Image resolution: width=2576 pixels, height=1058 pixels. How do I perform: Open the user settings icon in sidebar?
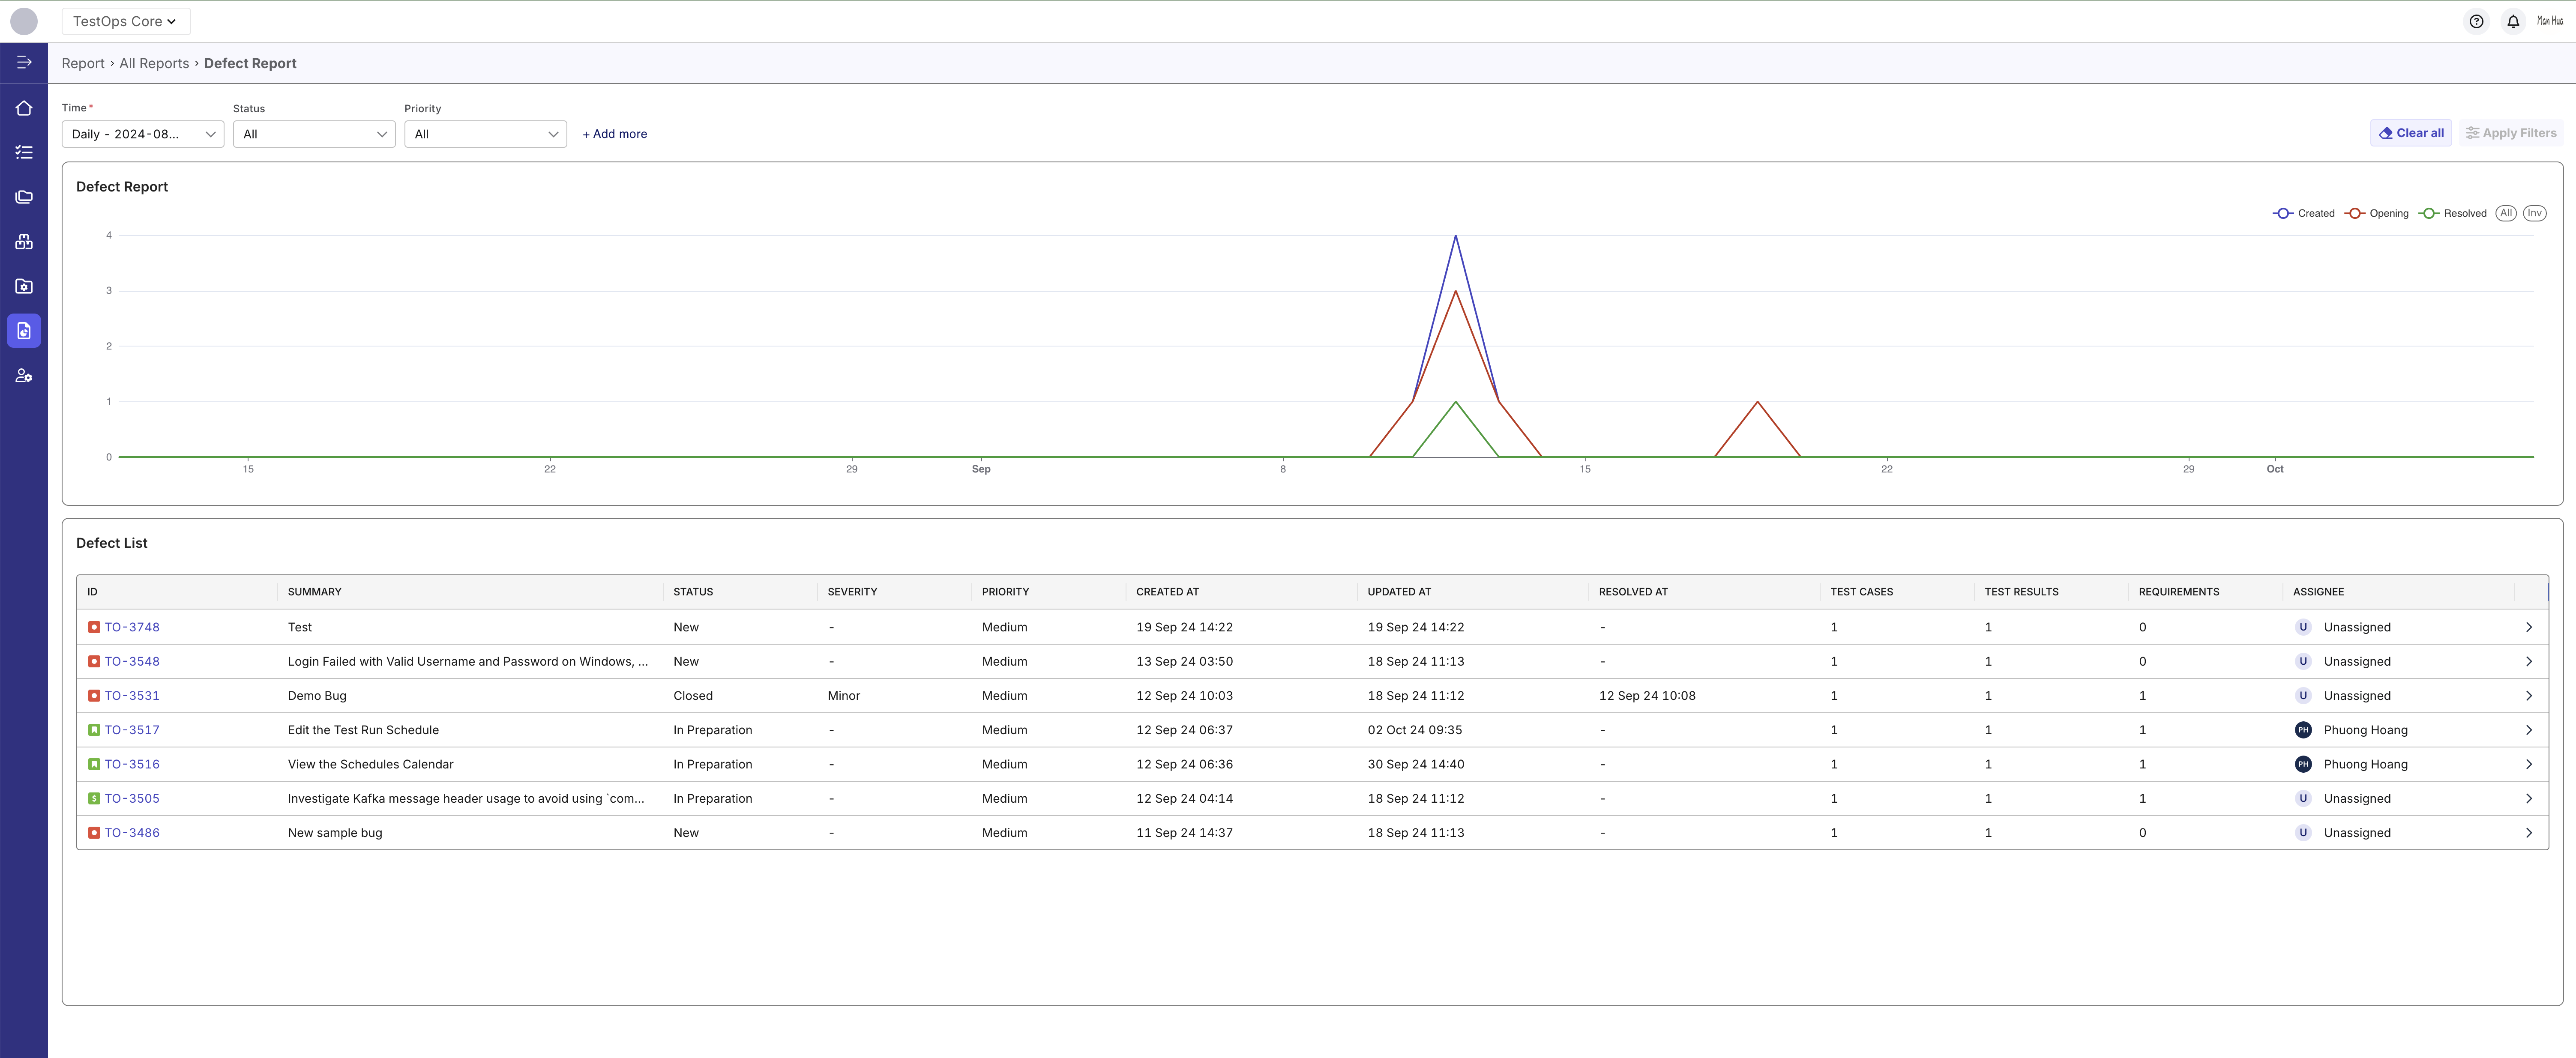coord(24,376)
